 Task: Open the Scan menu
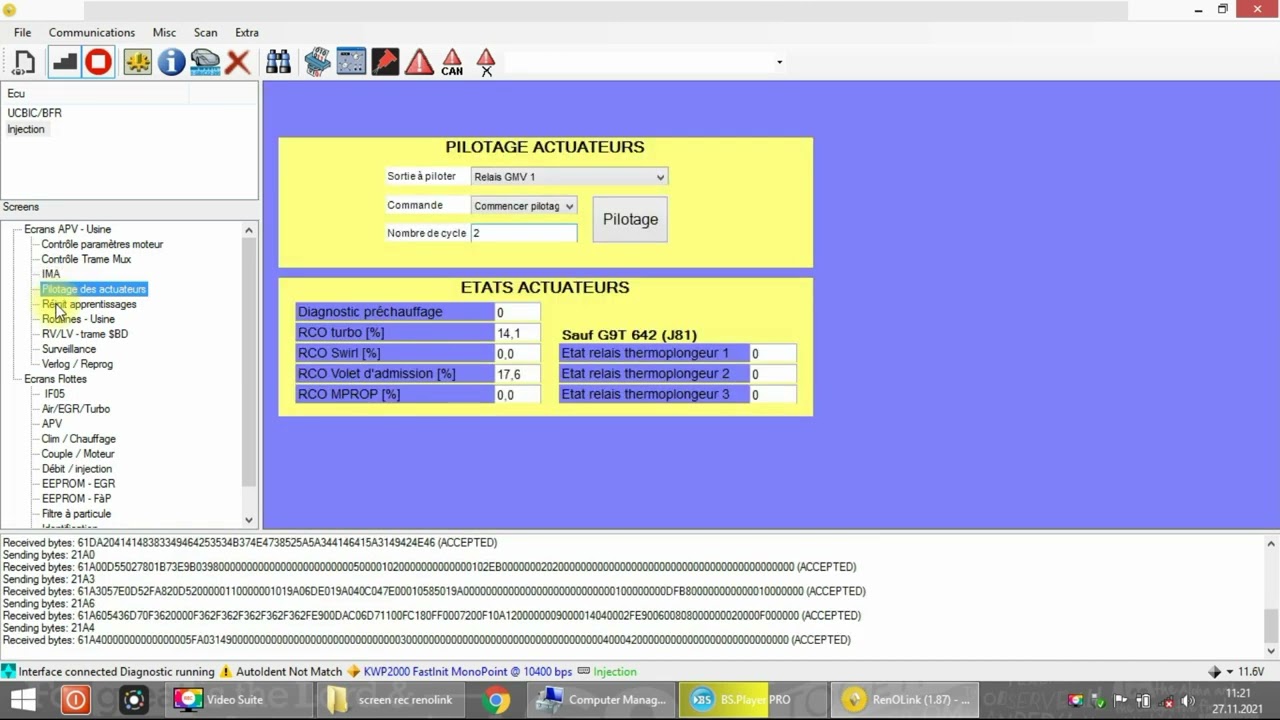(x=205, y=33)
